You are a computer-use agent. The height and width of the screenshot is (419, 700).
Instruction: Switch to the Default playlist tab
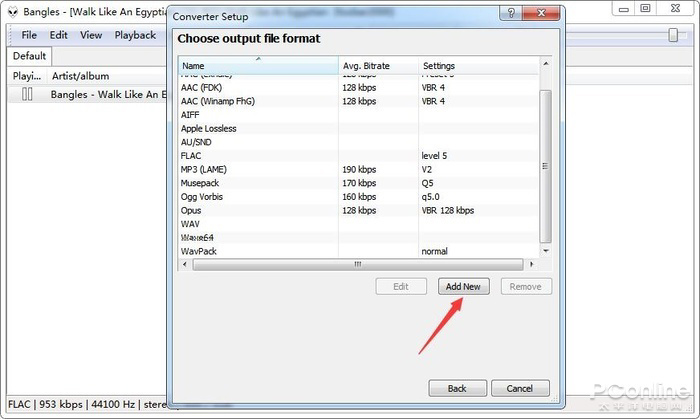point(29,56)
